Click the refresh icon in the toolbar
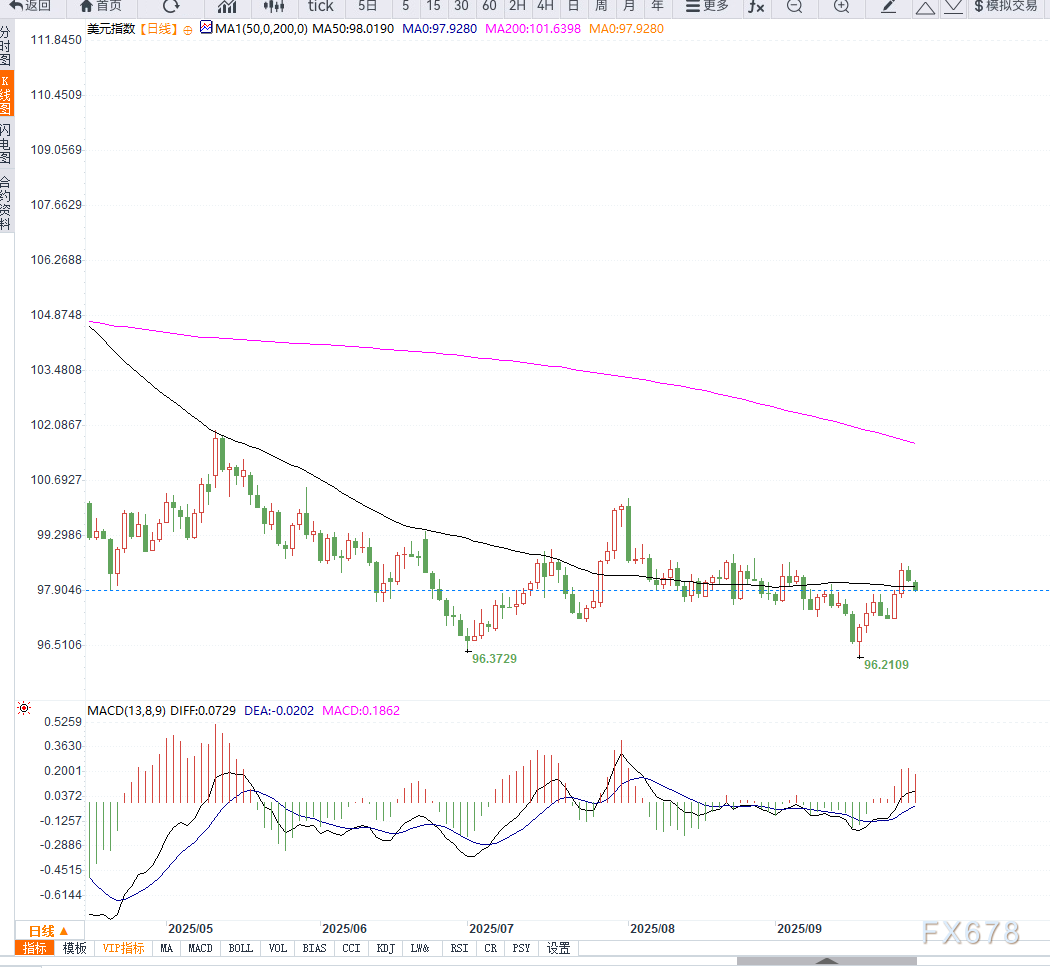Image resolution: width=1050 pixels, height=968 pixels. click(171, 6)
